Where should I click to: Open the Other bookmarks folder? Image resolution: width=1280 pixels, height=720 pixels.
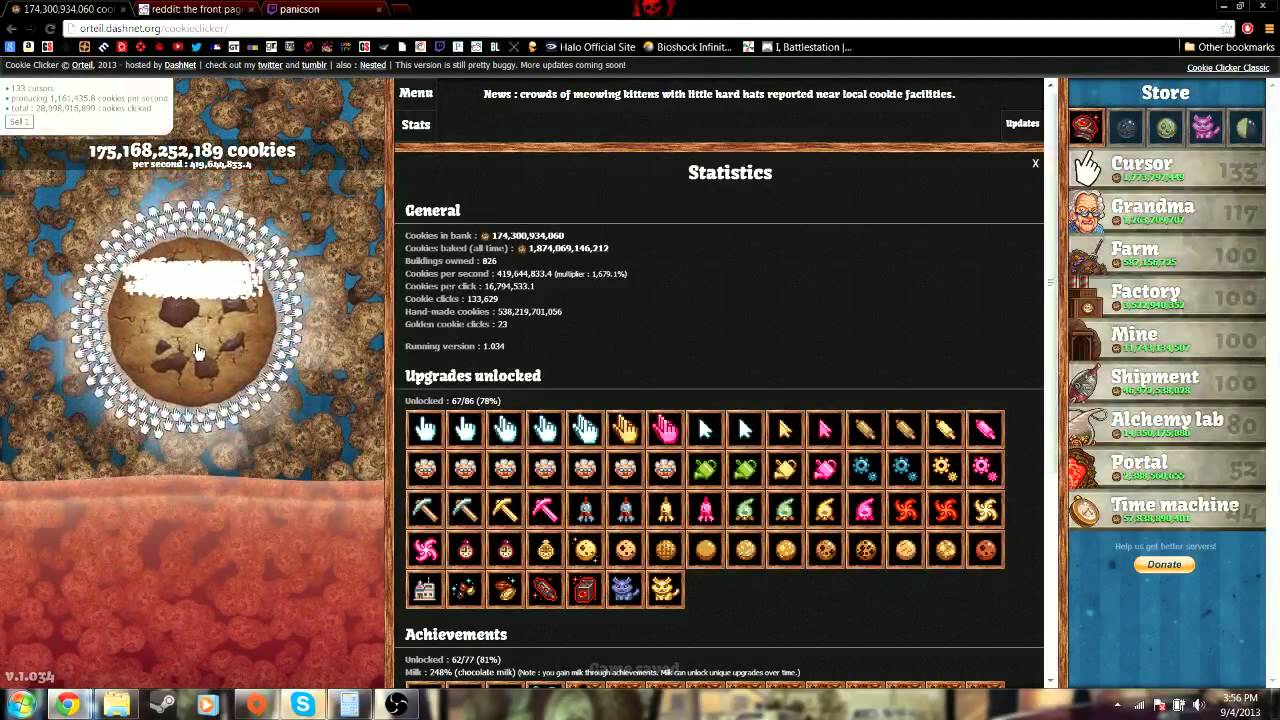(1228, 47)
